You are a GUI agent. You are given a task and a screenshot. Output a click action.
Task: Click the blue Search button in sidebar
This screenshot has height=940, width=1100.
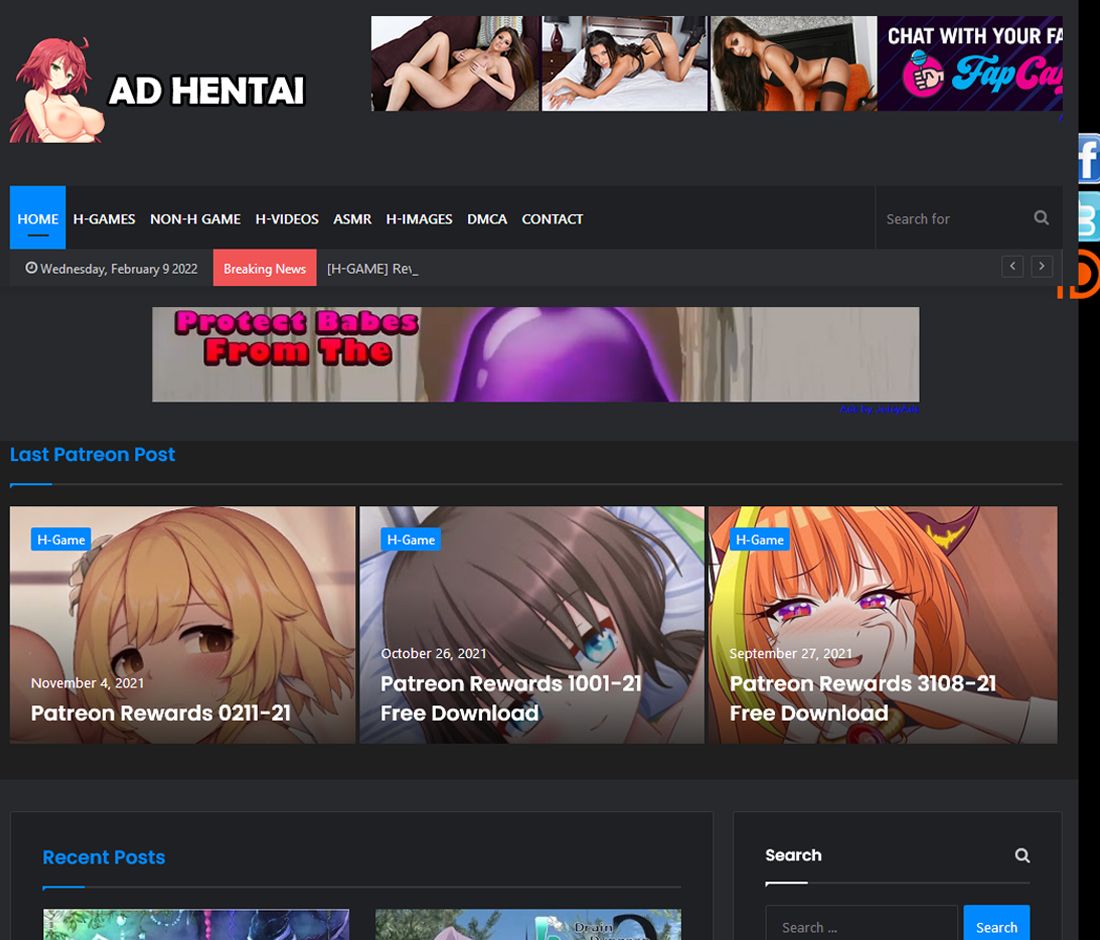pyautogui.click(x=996, y=928)
